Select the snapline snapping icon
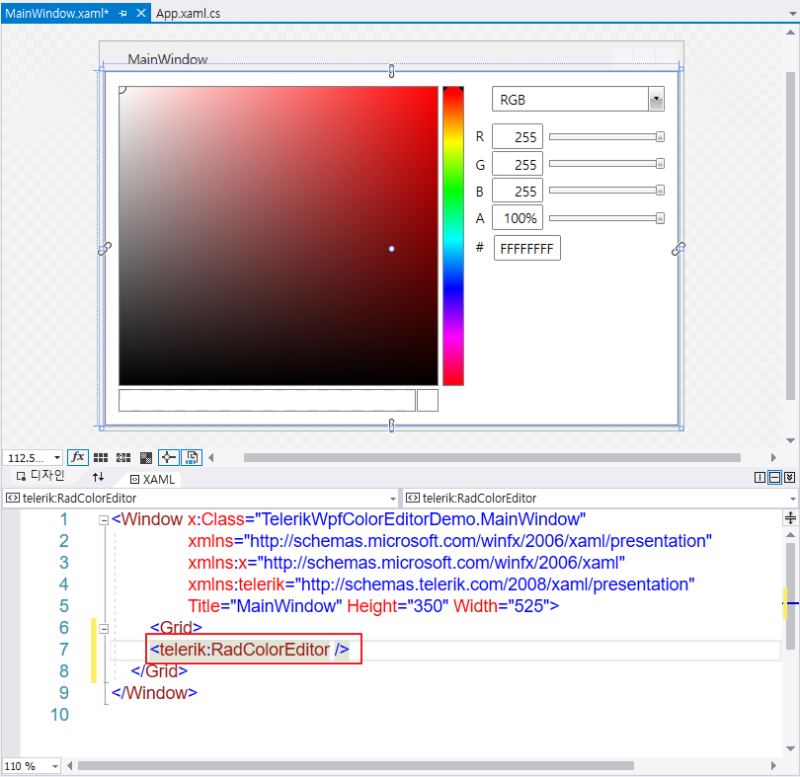The width and height of the screenshot is (800, 777). click(x=168, y=457)
